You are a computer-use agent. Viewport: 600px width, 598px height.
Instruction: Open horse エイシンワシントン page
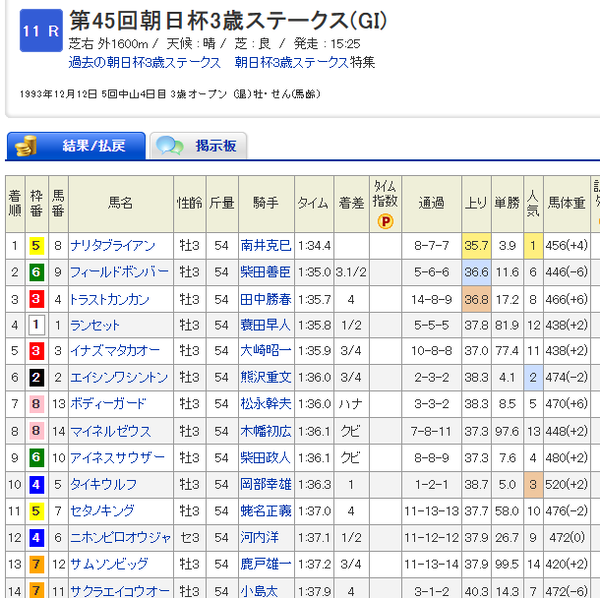tap(119, 377)
